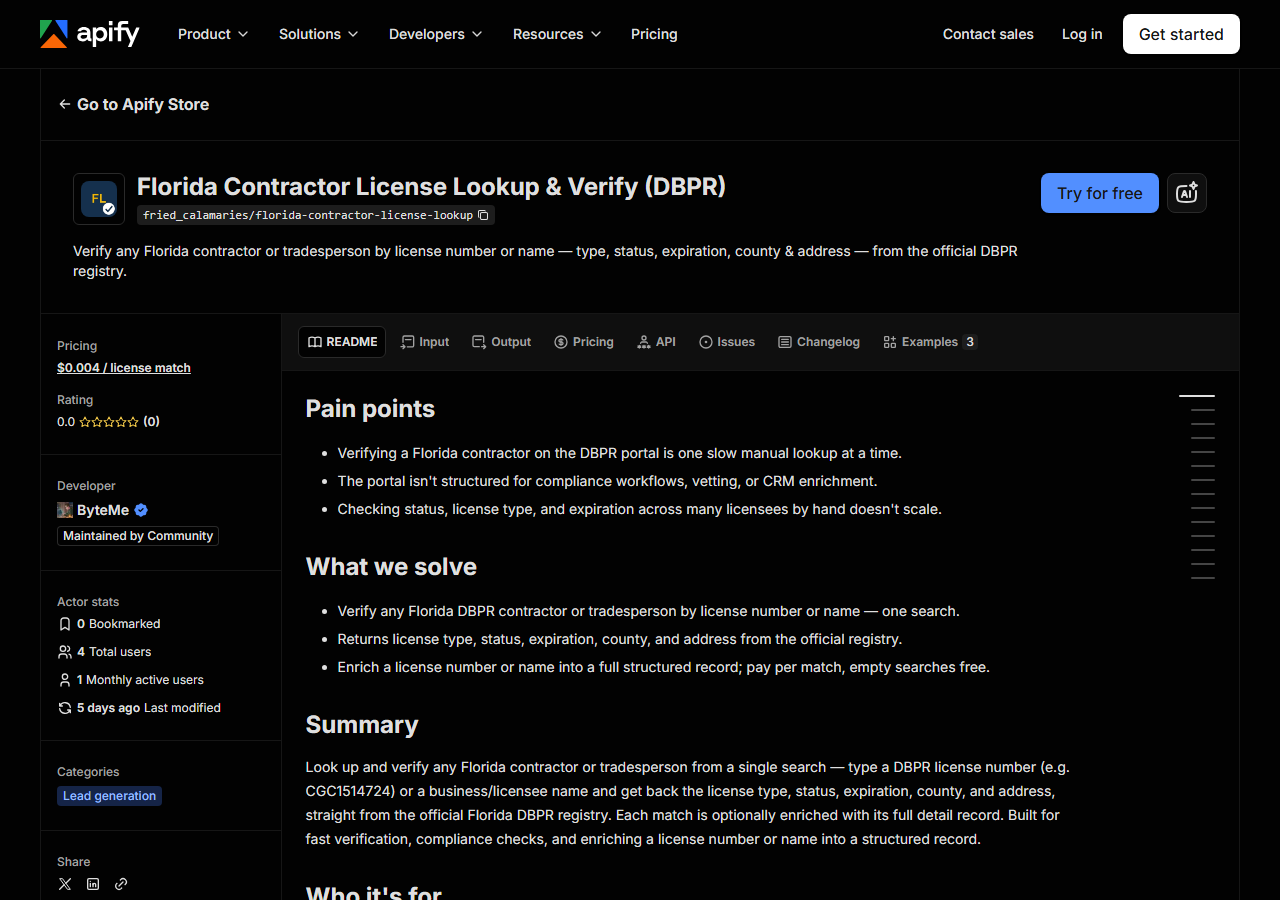Image resolution: width=1280 pixels, height=900 pixels.
Task: Click the Try for free button
Action: [1100, 193]
